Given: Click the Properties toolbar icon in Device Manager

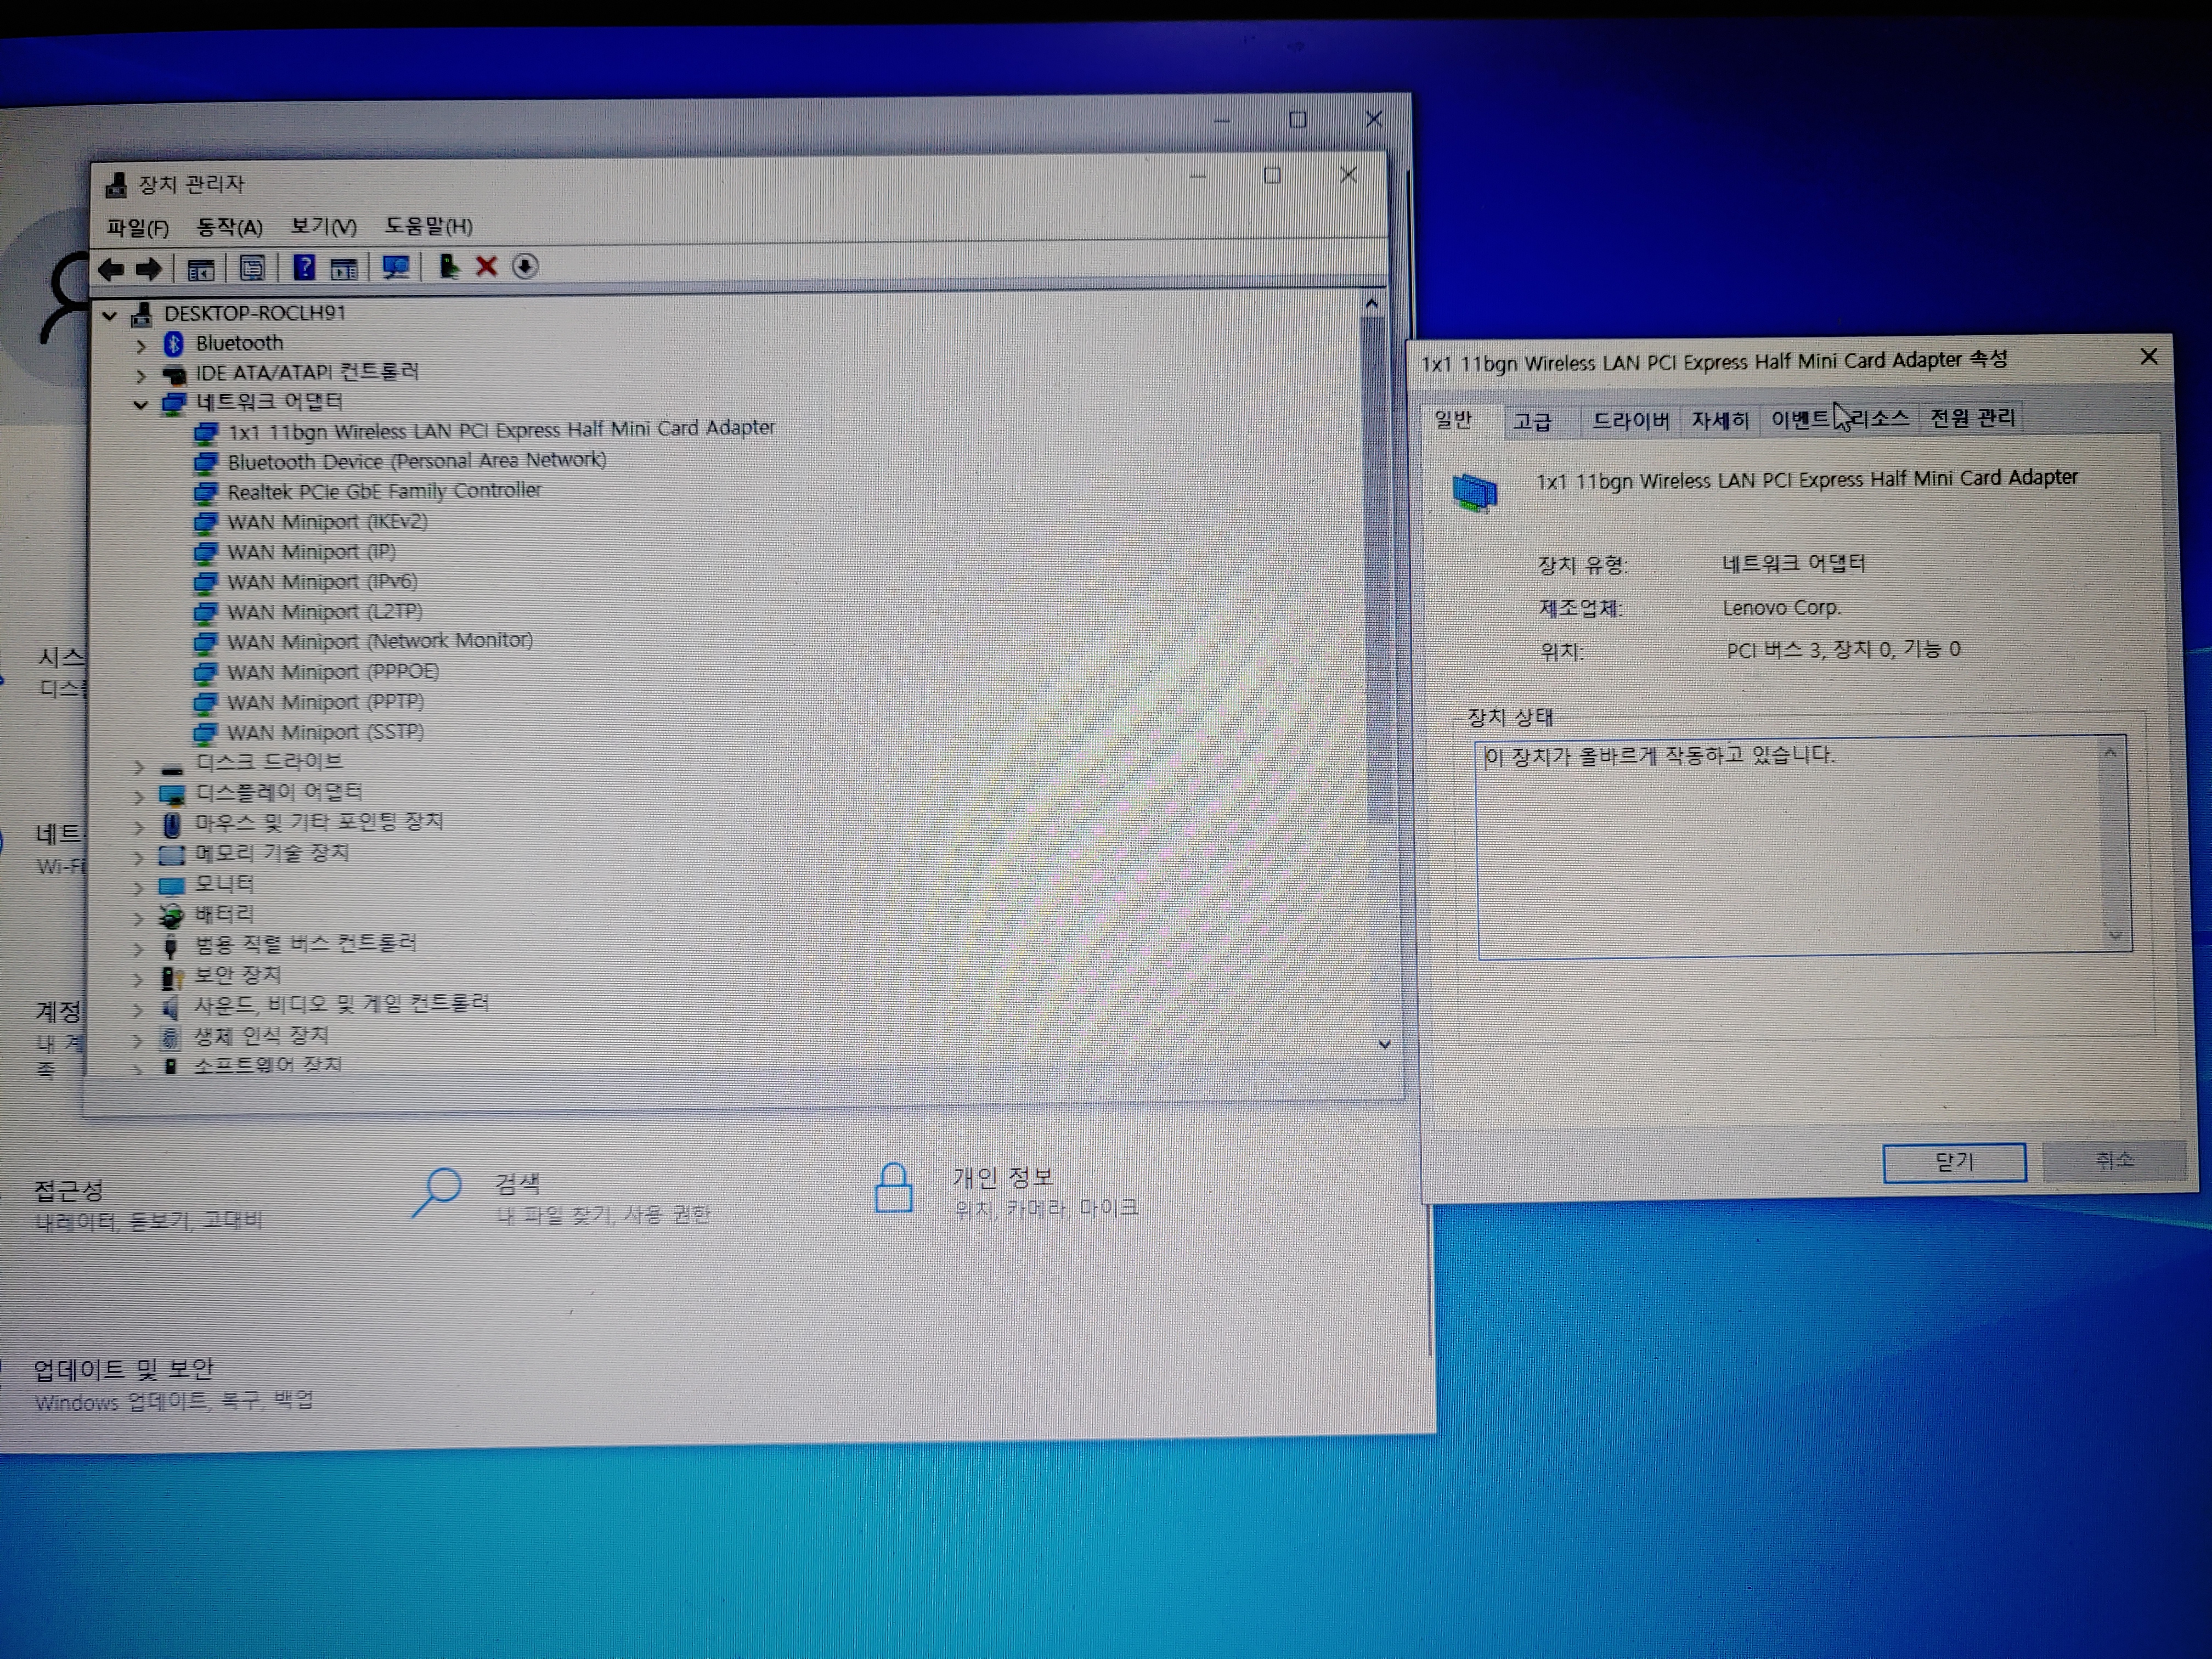Looking at the screenshot, I should point(252,268).
